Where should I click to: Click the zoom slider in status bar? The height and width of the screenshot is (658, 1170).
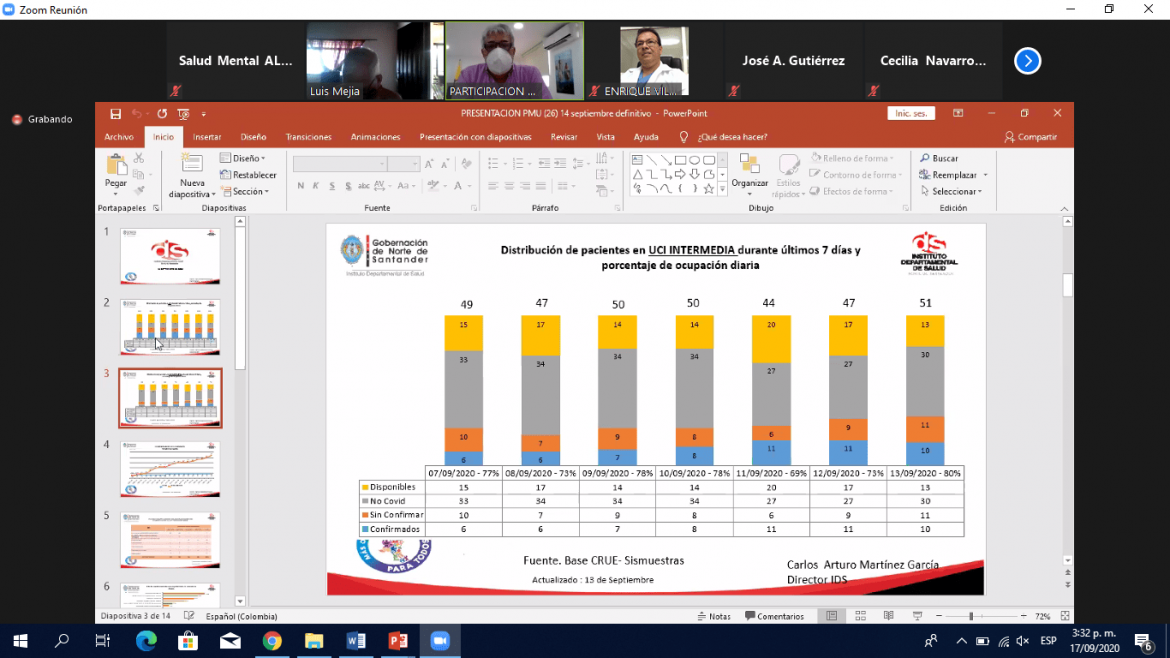[971, 616]
